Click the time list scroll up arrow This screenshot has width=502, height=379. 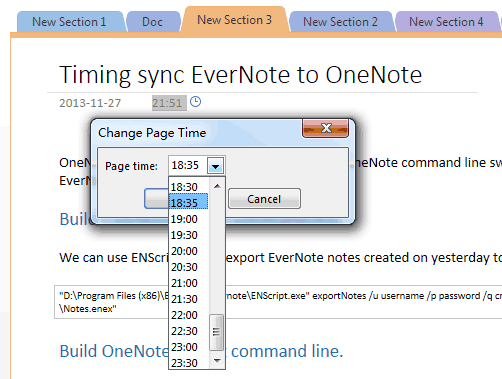click(217, 186)
